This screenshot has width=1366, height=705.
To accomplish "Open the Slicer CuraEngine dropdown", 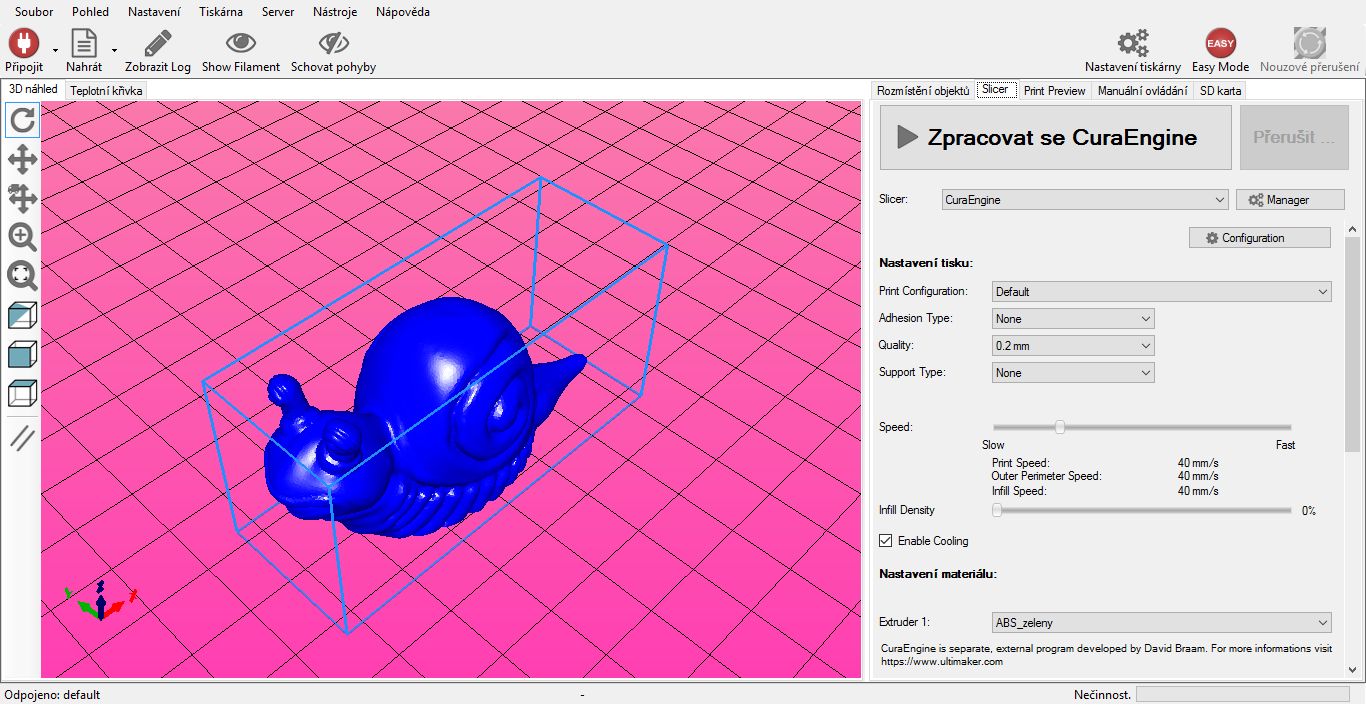I will tap(1084, 200).
